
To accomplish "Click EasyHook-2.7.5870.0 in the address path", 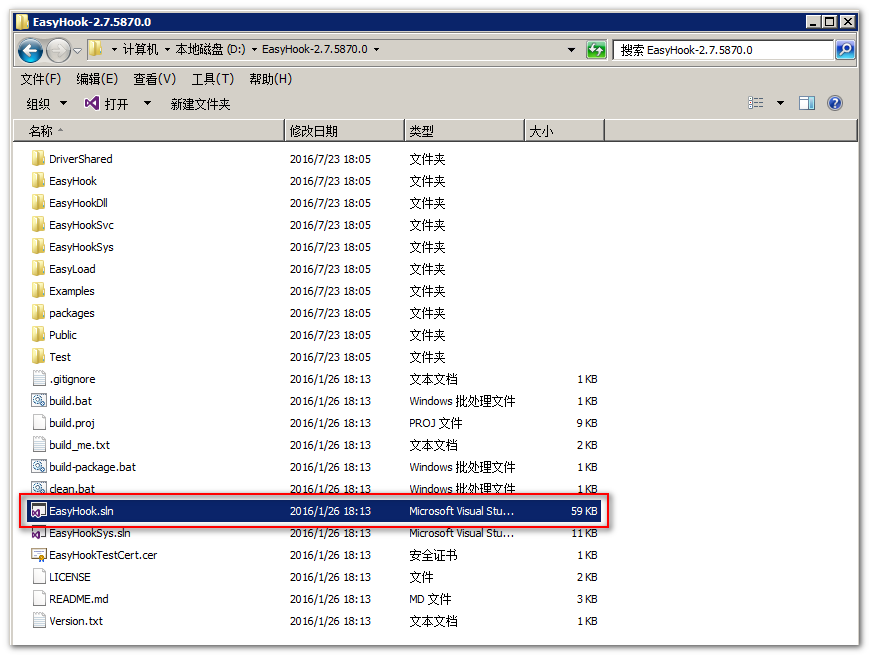I will [x=314, y=49].
